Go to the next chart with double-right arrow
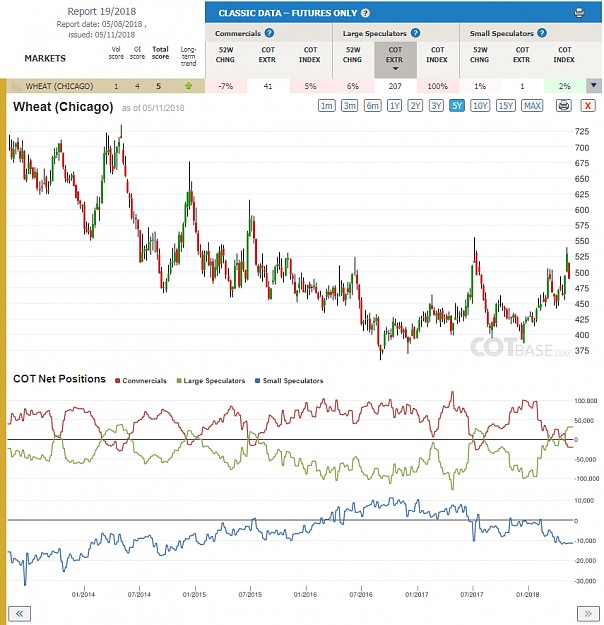The image size is (604, 625). (x=588, y=613)
